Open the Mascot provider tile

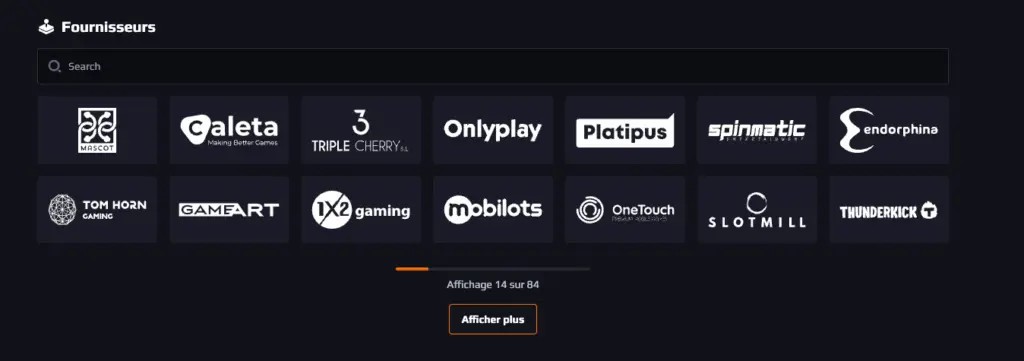coord(97,130)
